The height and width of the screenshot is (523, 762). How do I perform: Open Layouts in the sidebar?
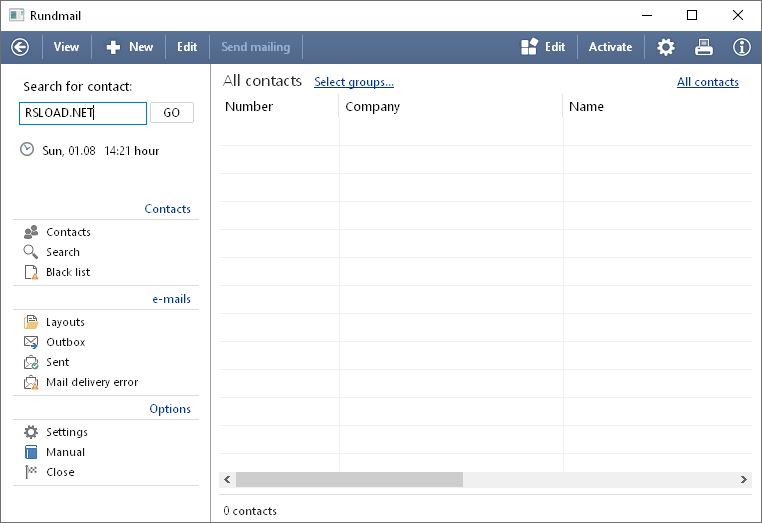coord(65,322)
